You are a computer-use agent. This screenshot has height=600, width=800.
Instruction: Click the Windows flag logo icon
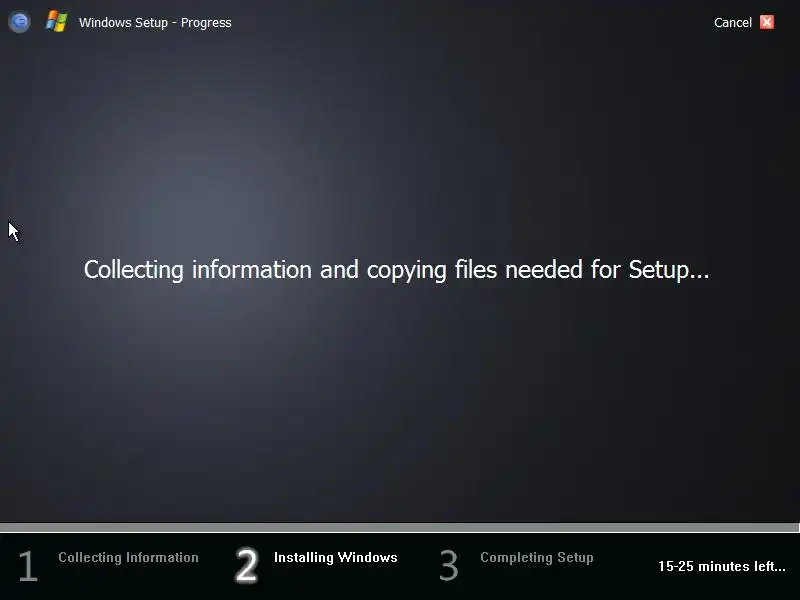point(57,22)
